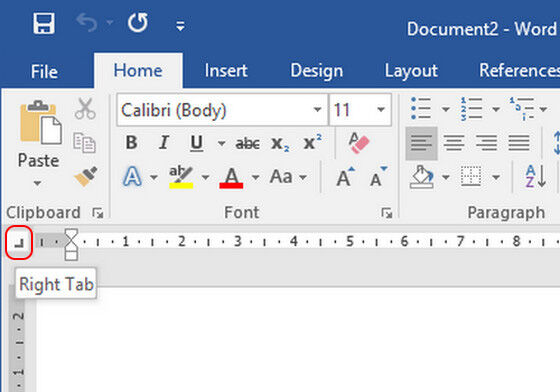Open the Change Case Aa menu
560x392 pixels.
(x=289, y=177)
